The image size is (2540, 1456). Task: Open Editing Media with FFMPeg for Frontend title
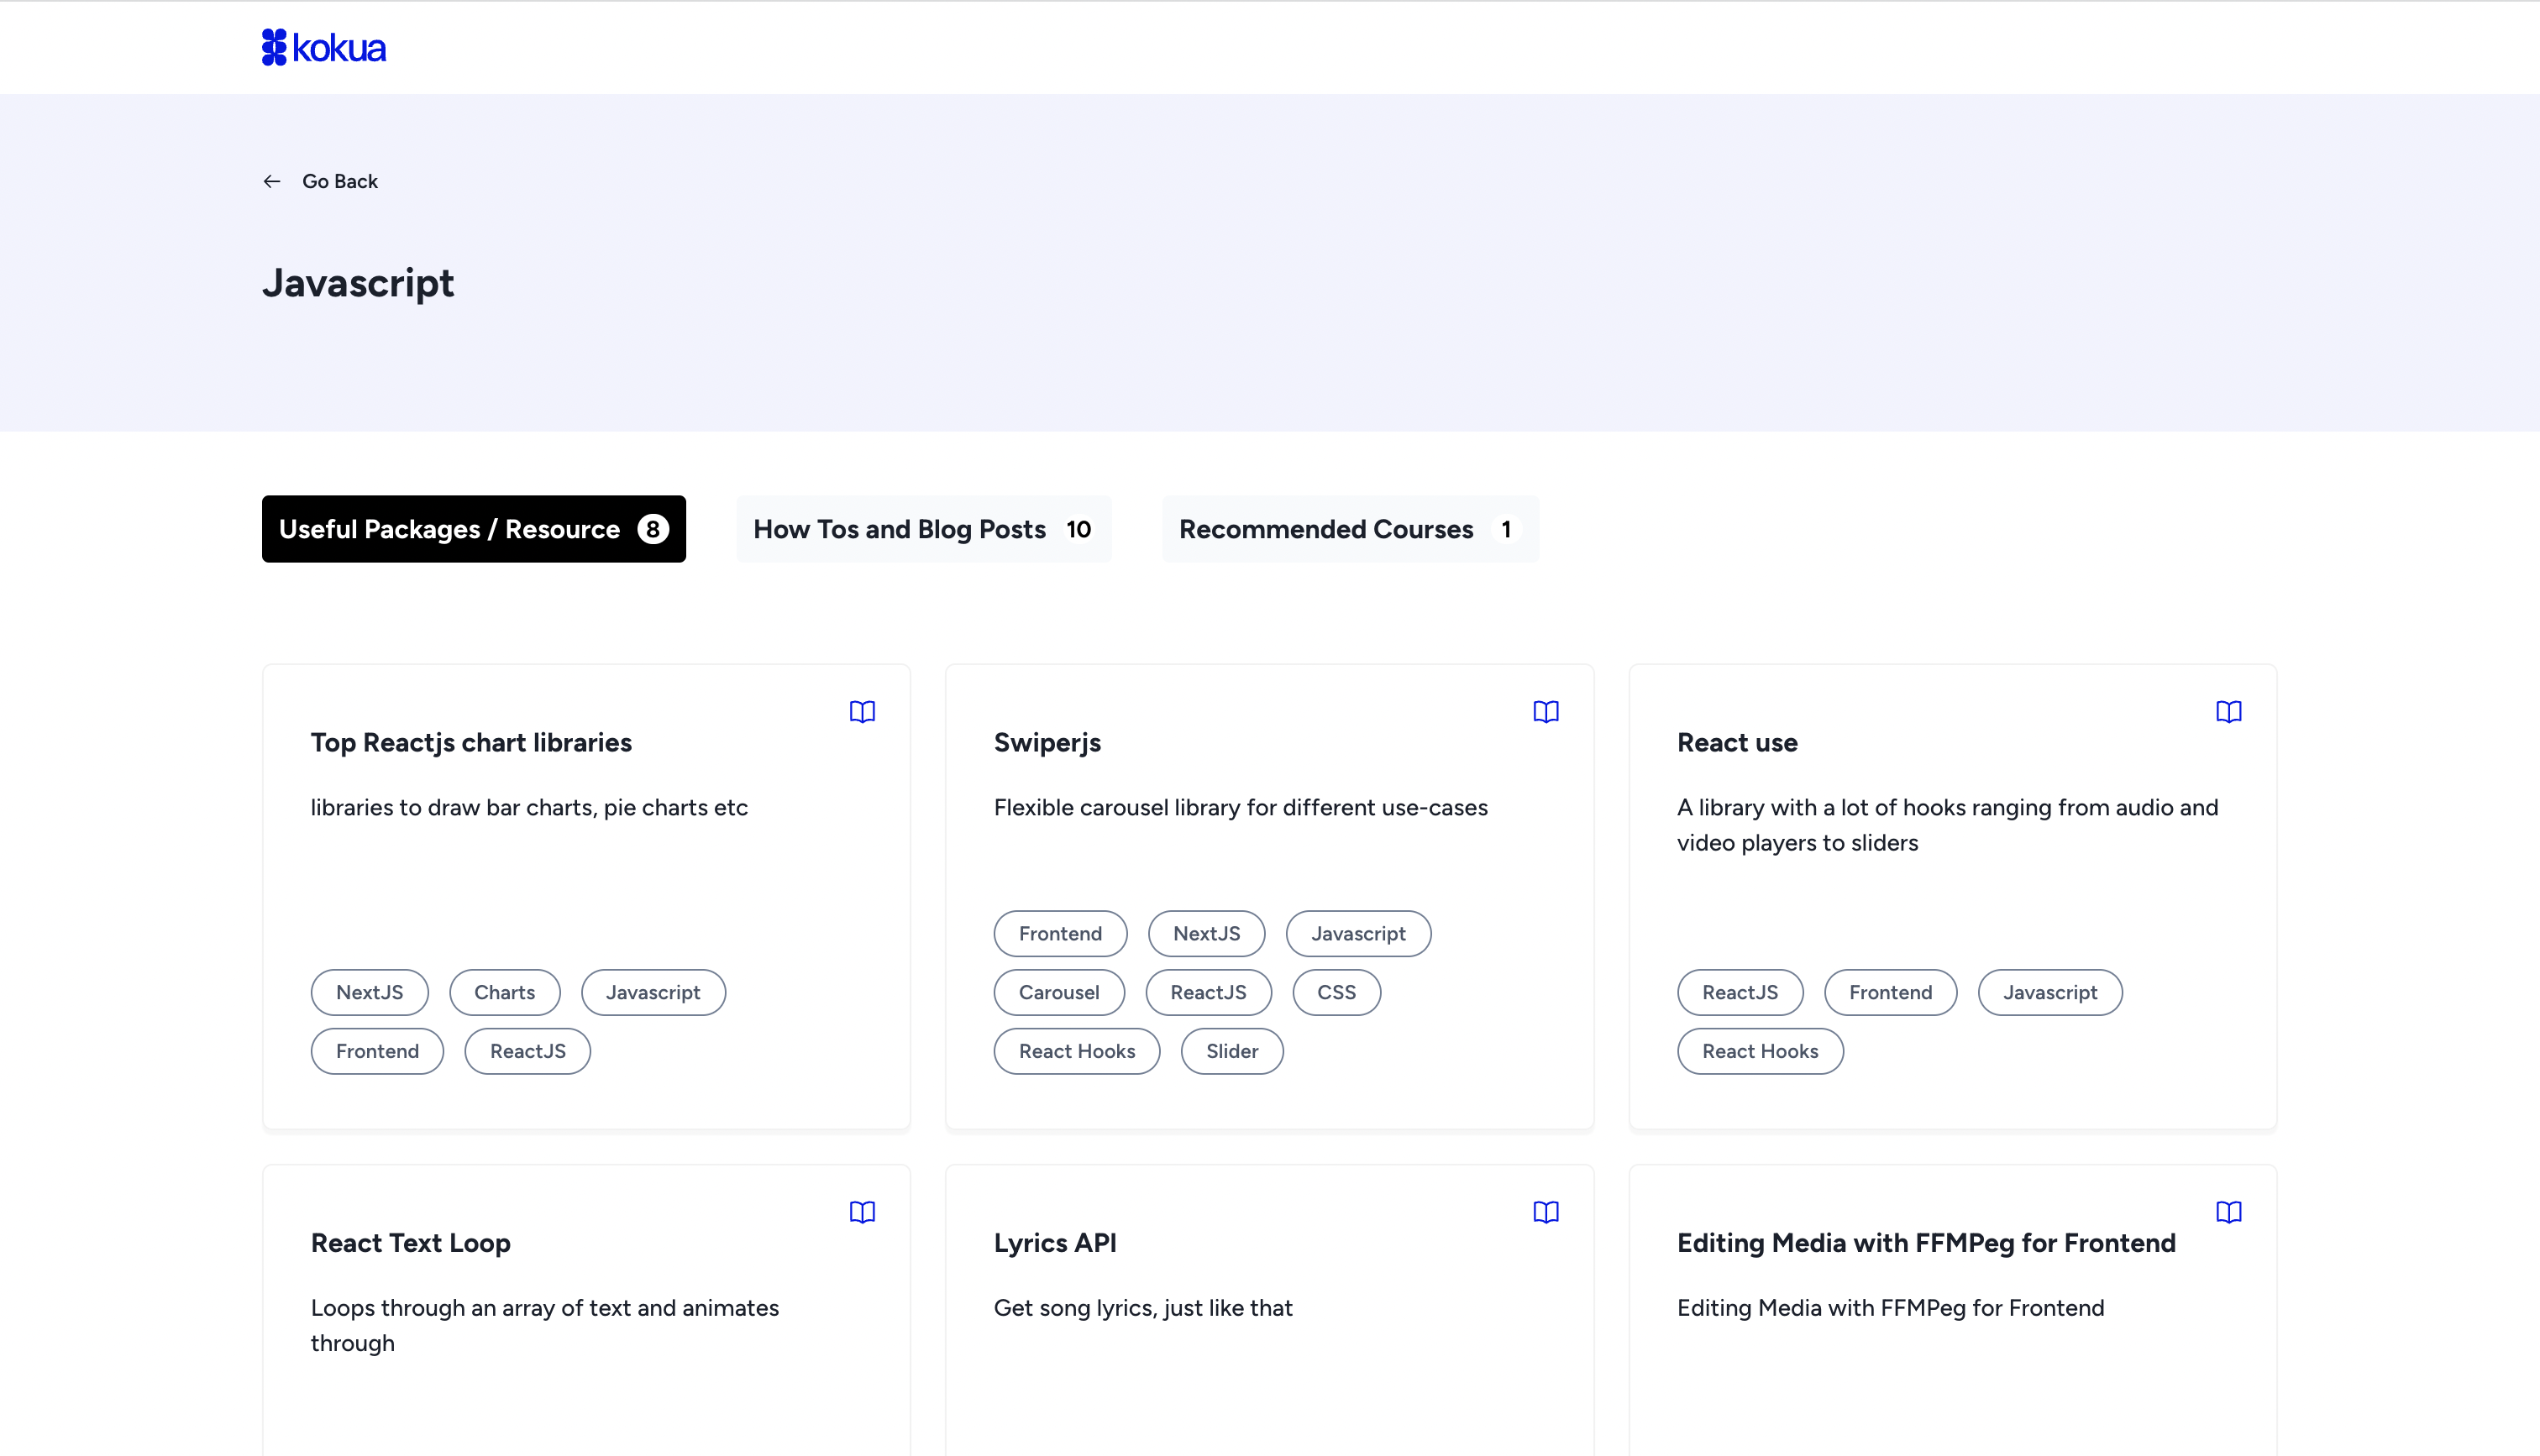tap(1926, 1243)
